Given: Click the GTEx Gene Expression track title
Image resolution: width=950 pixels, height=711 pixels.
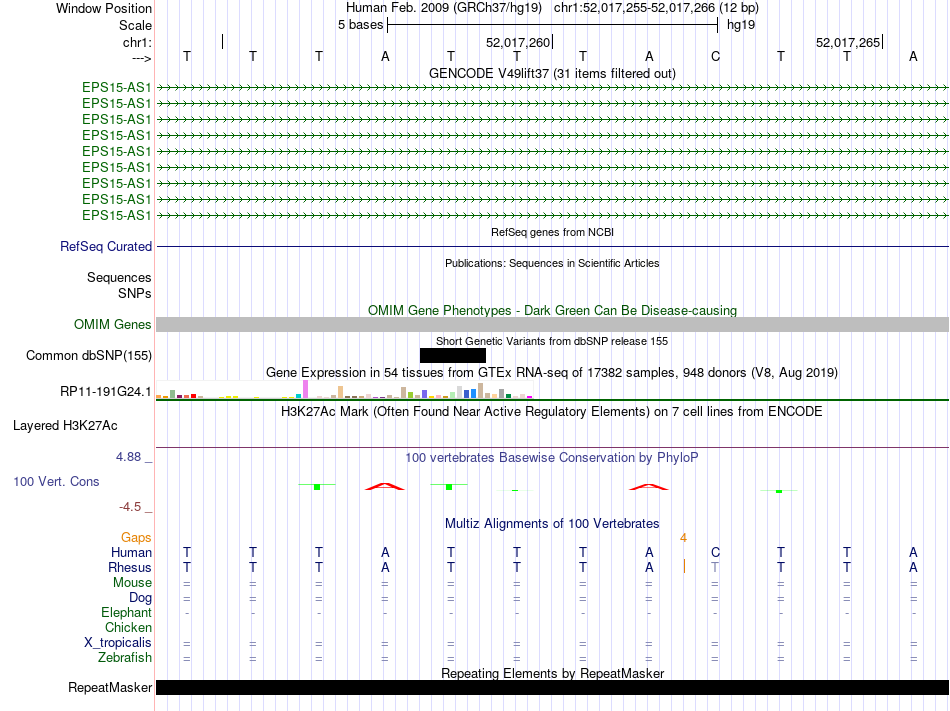Looking at the screenshot, I should point(552,372).
